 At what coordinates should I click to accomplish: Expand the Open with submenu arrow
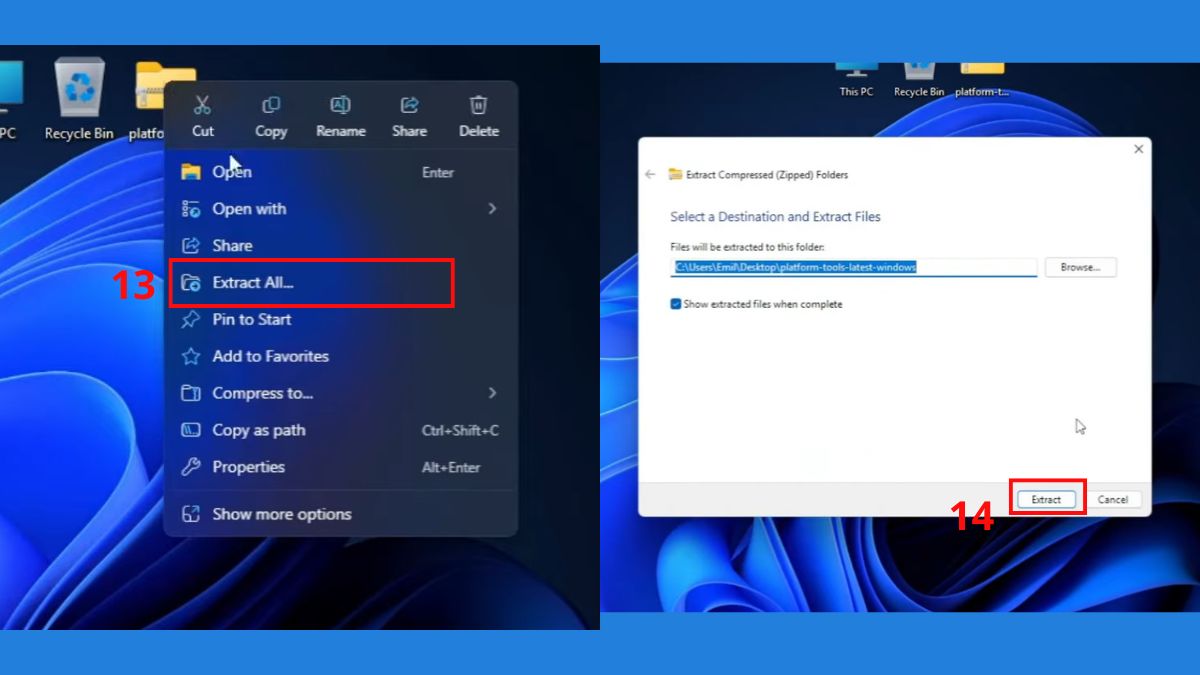492,209
